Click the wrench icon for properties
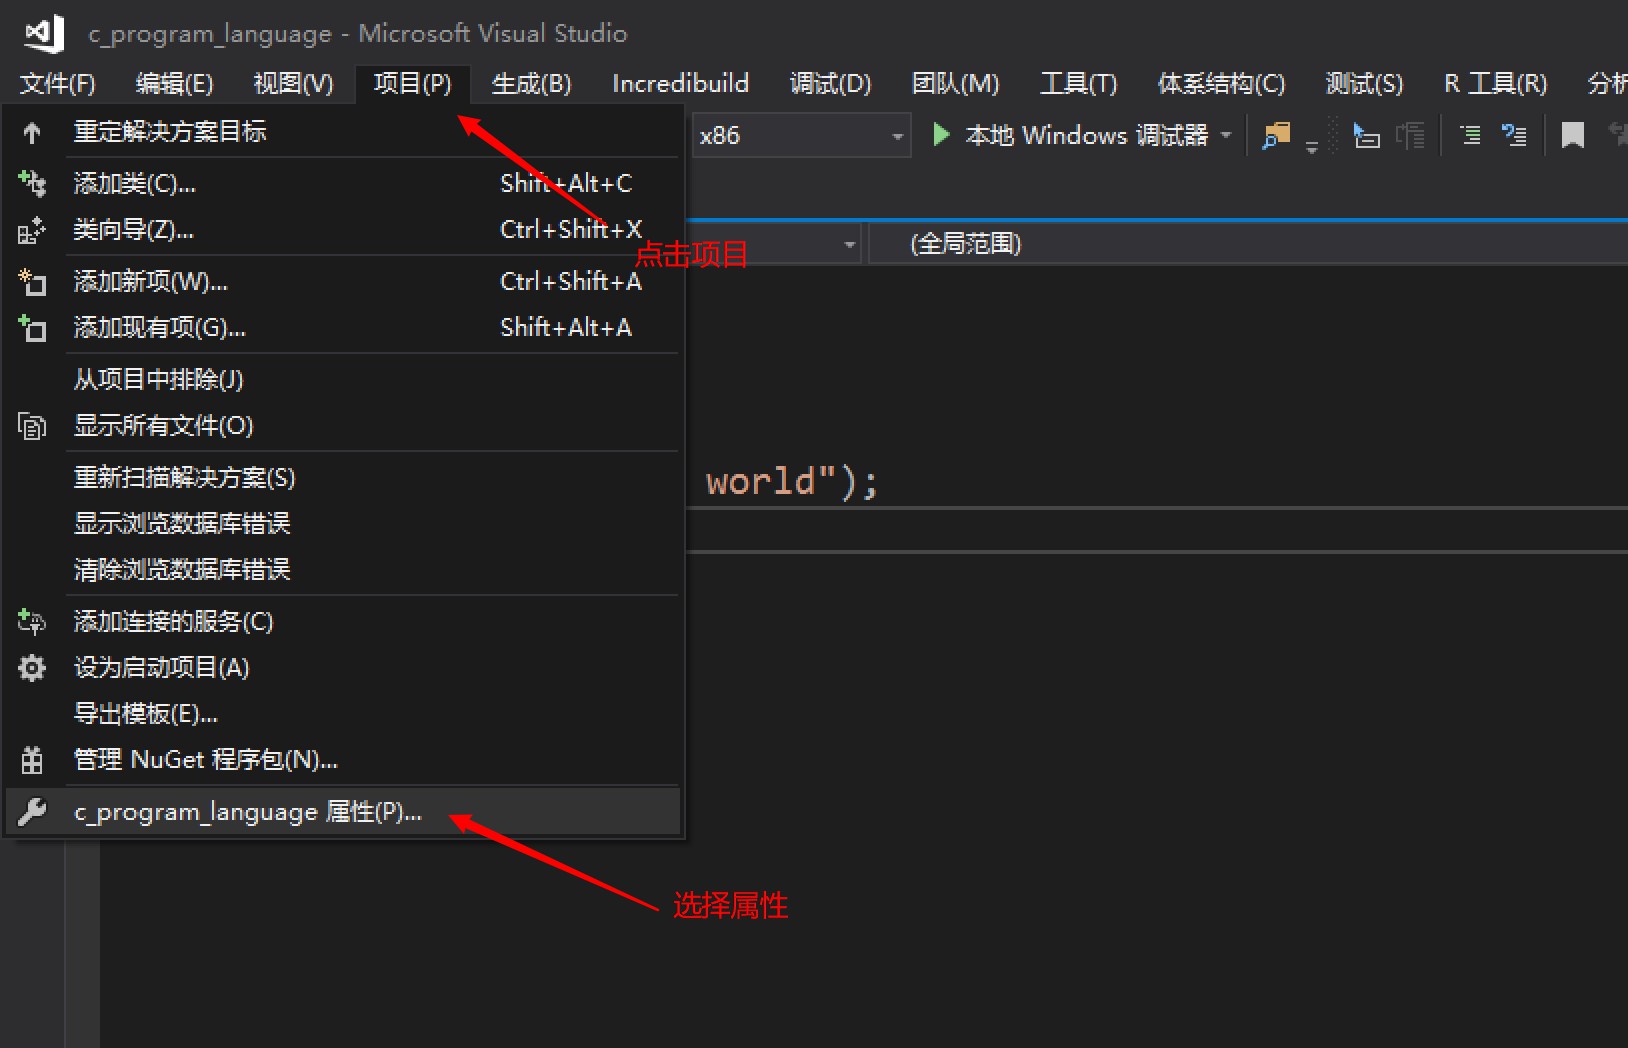This screenshot has height=1048, width=1628. point(32,812)
